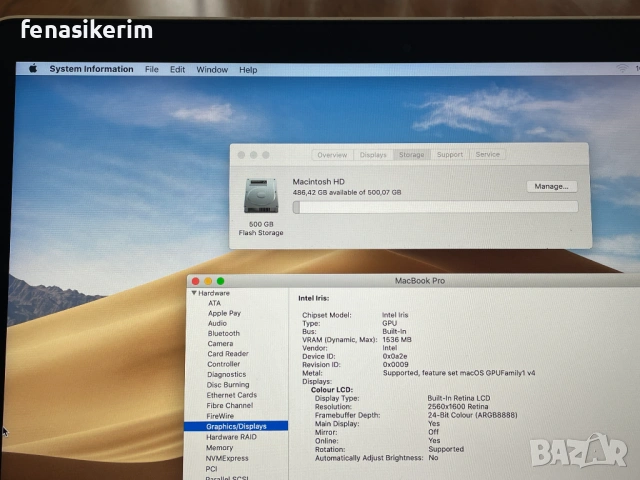Click the VRAM value '1536 MB'
The width and height of the screenshot is (640, 480).
[x=397, y=340]
